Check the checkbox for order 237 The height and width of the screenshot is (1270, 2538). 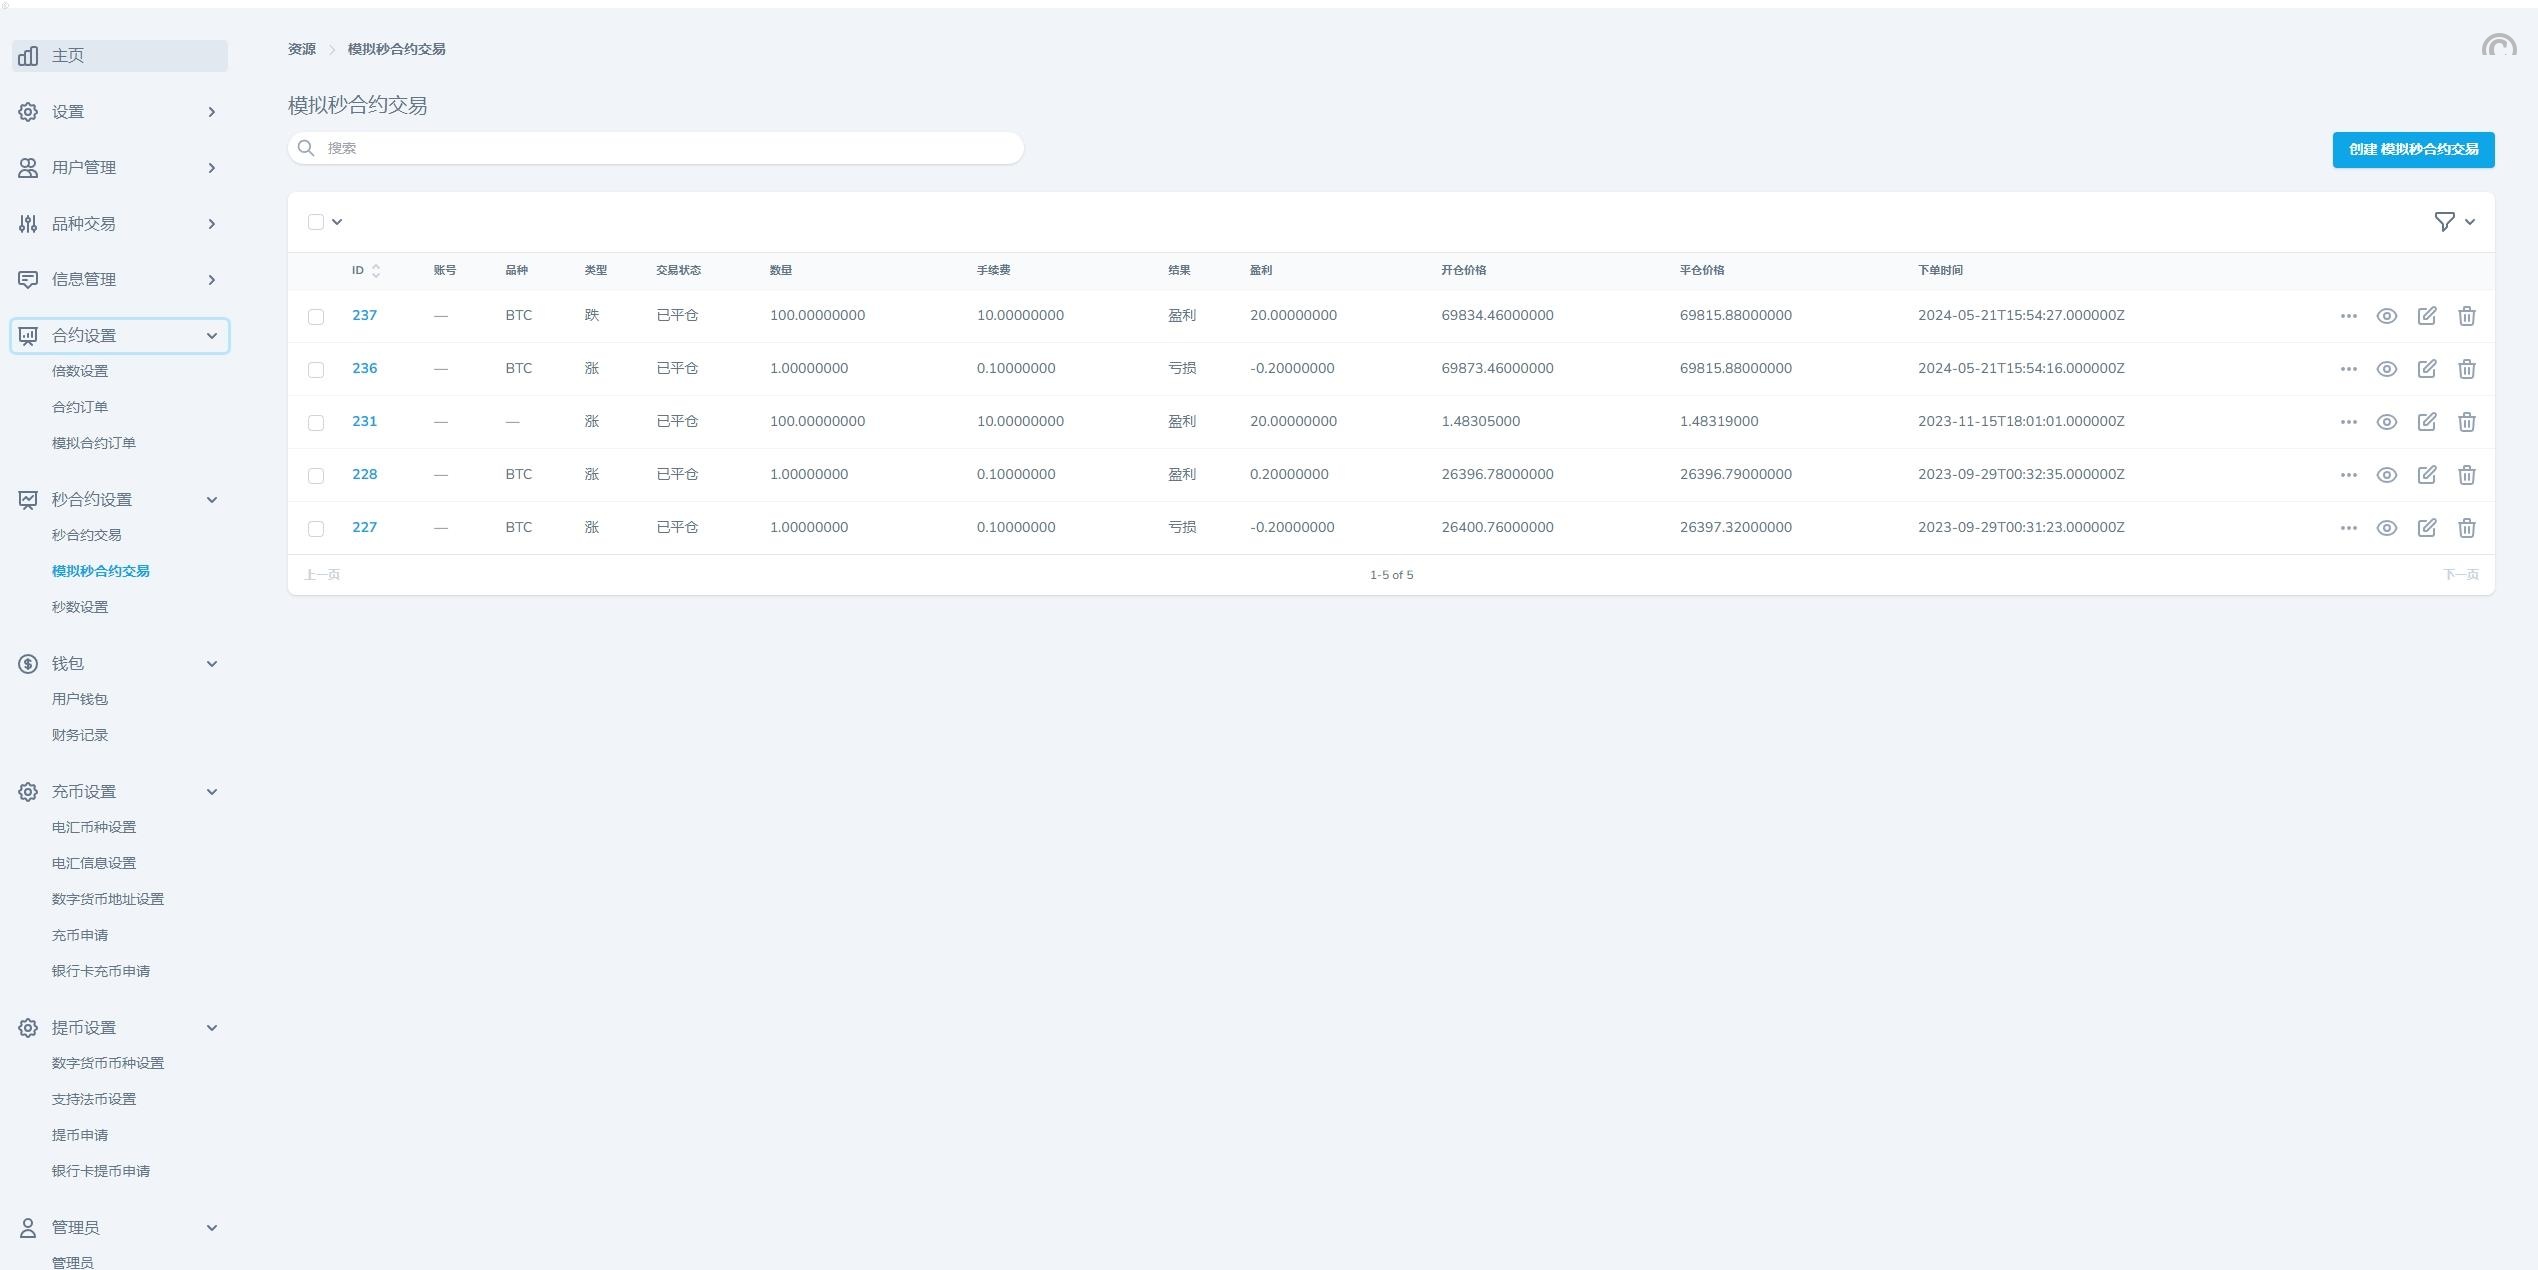(x=316, y=316)
